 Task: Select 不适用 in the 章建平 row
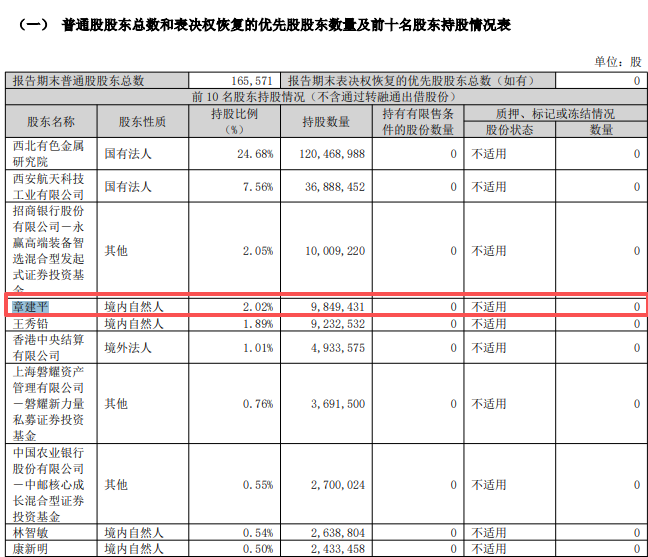coord(489,307)
